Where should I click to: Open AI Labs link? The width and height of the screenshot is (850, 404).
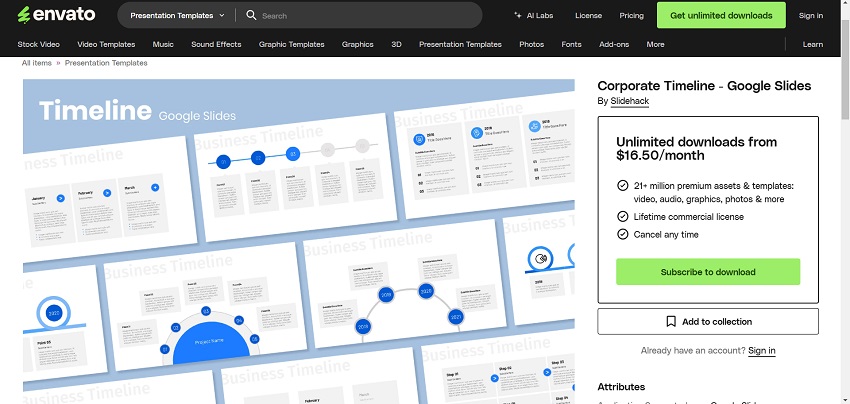[x=533, y=16]
